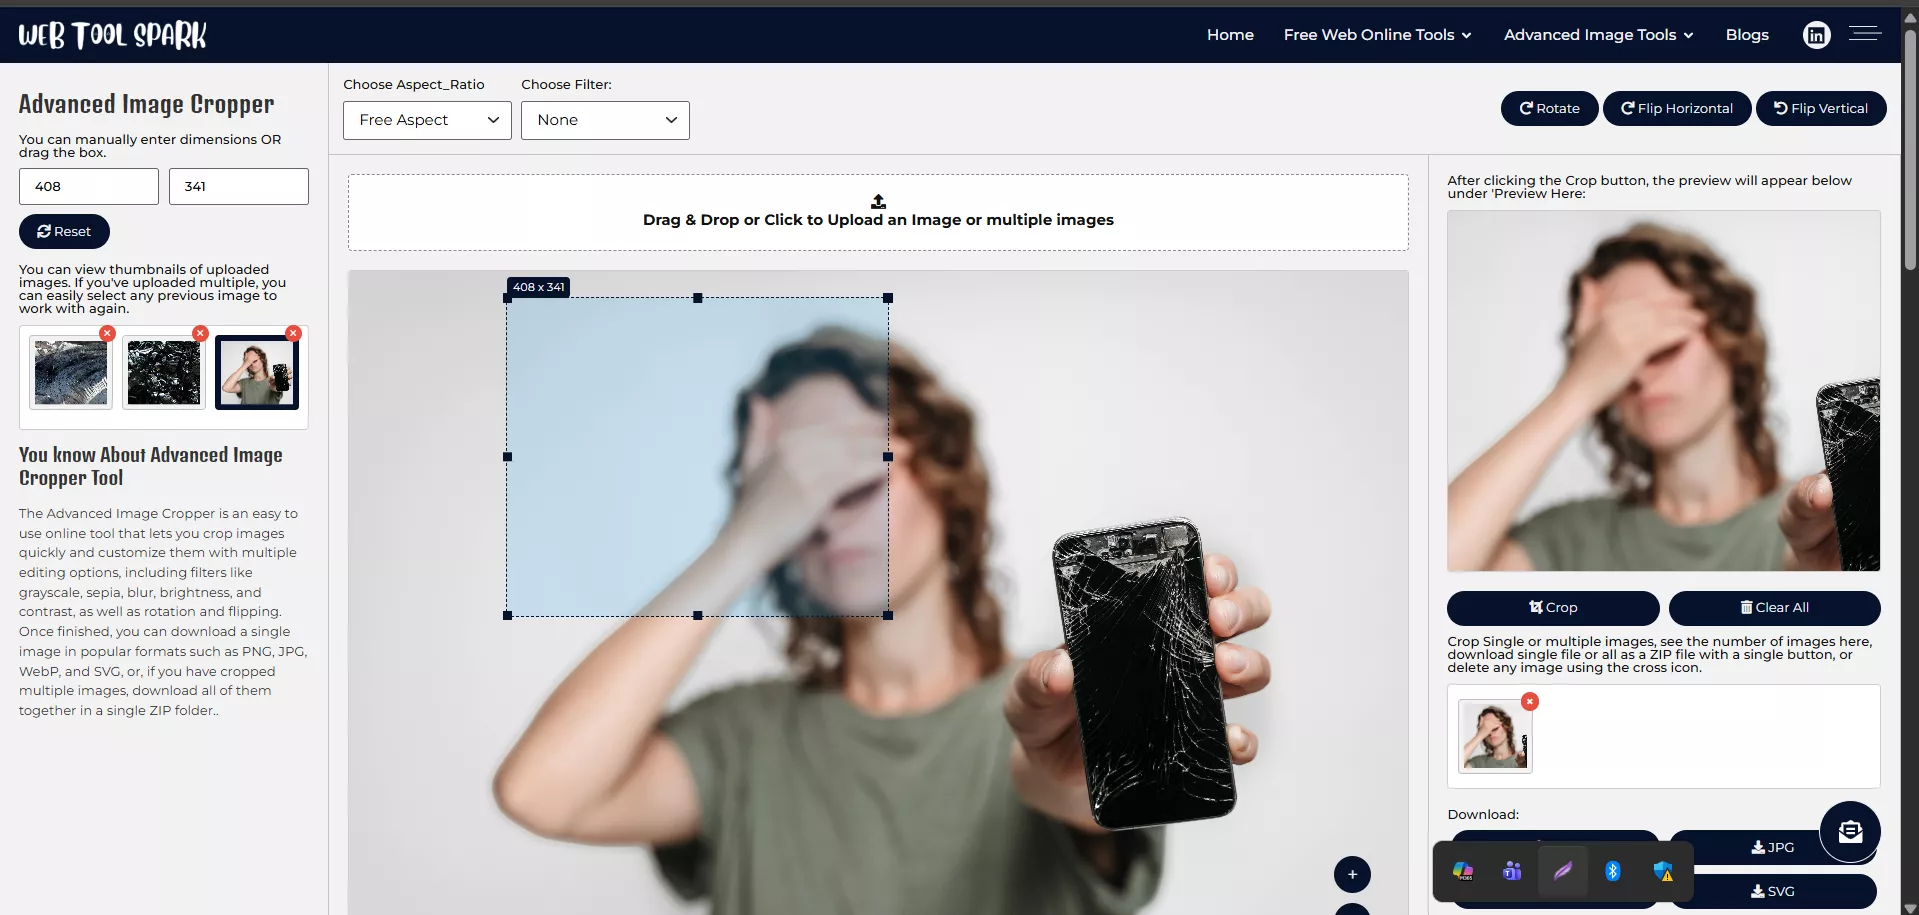
Task: Click the Rotate button
Action: 1549,108
